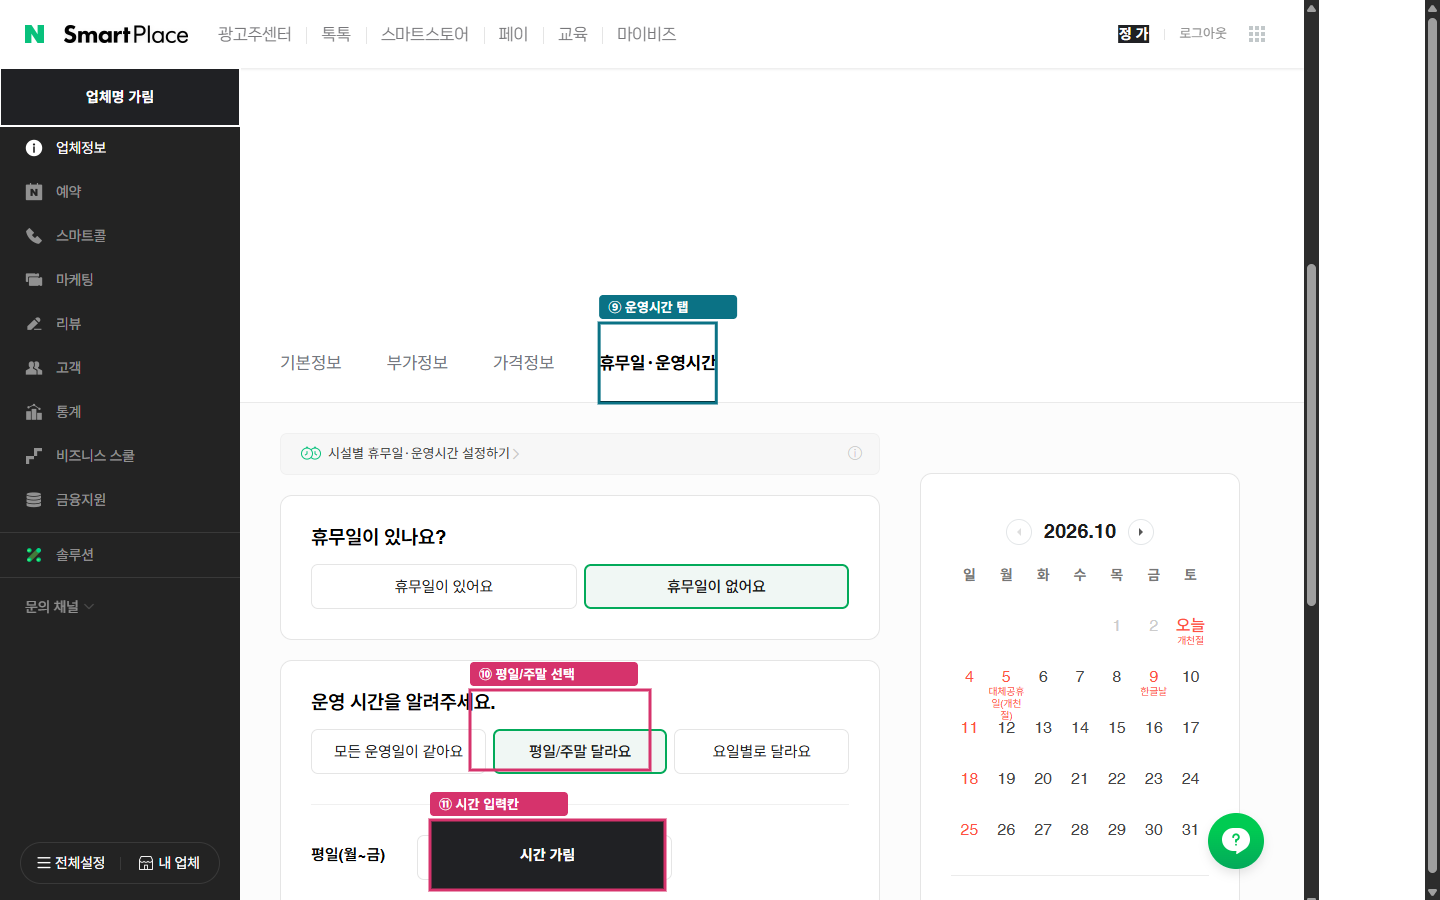Select the 고객 people icon
This screenshot has width=1440, height=900.
coord(34,368)
